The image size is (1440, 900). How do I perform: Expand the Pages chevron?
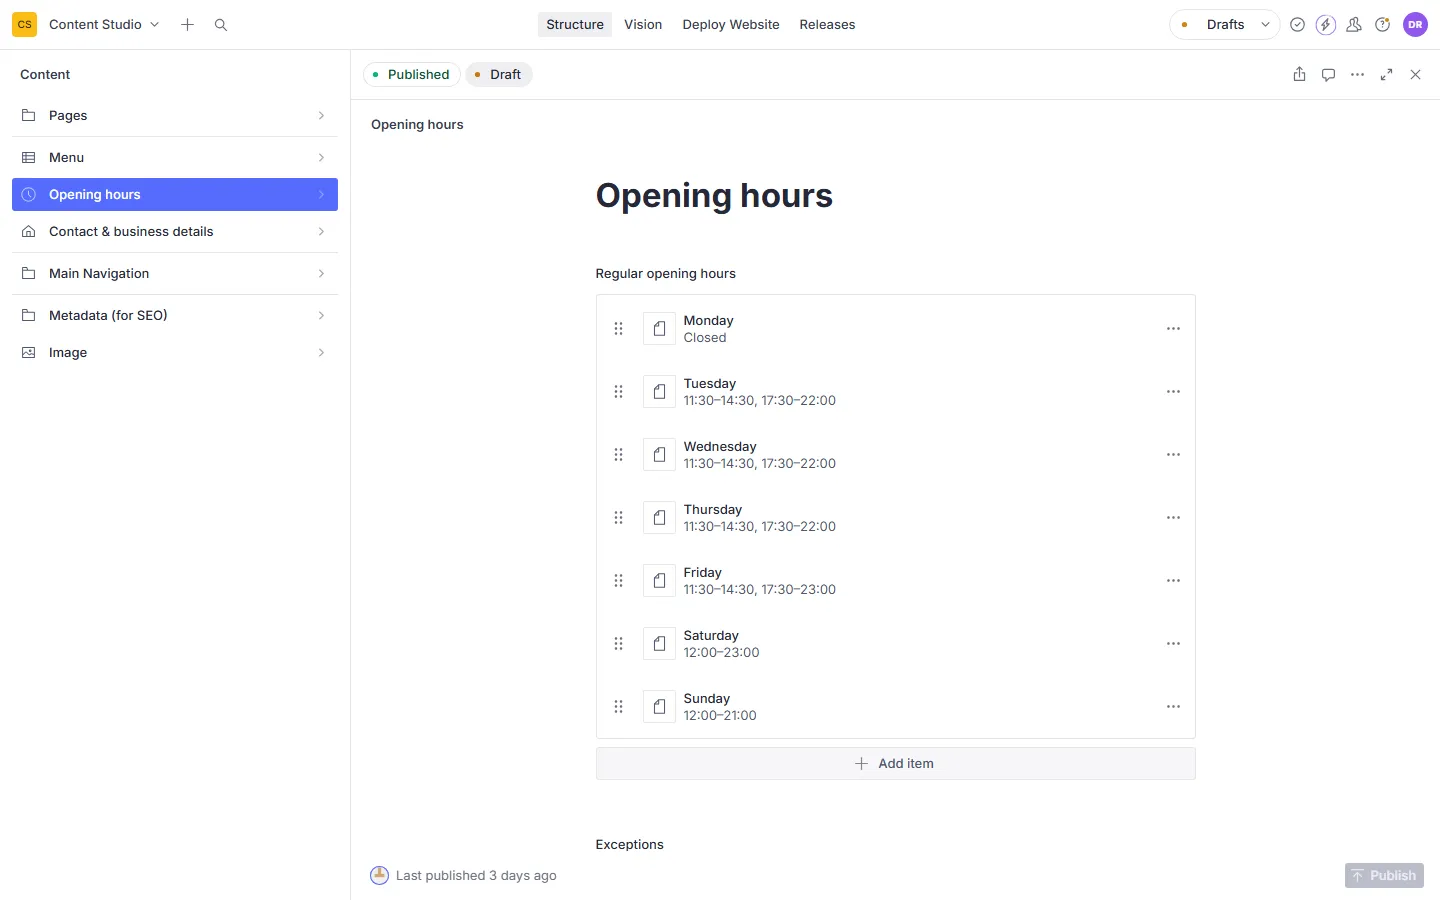(x=321, y=116)
